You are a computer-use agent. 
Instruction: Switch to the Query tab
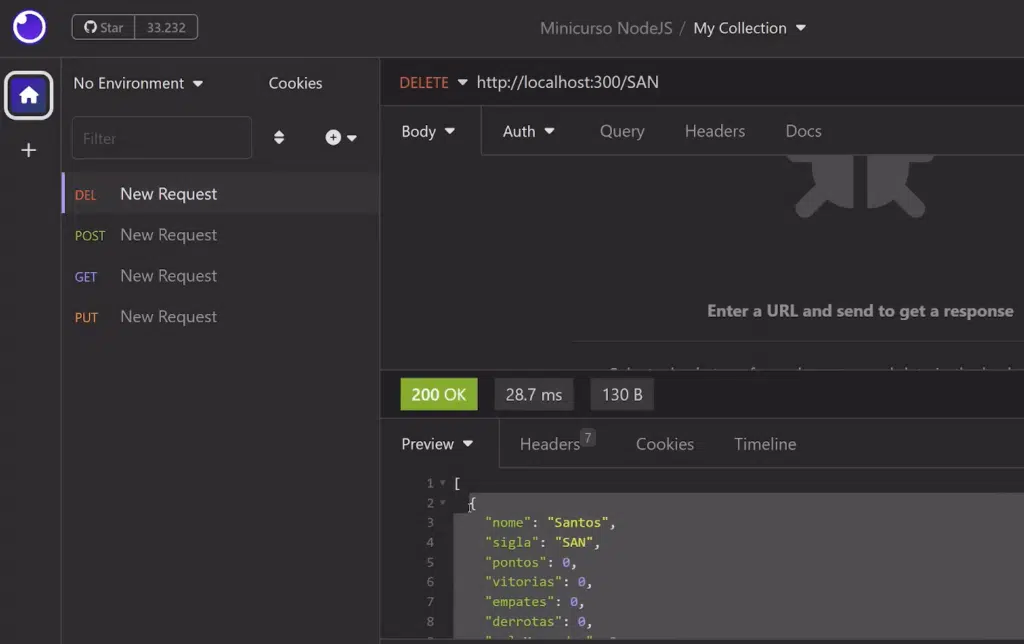(621, 131)
